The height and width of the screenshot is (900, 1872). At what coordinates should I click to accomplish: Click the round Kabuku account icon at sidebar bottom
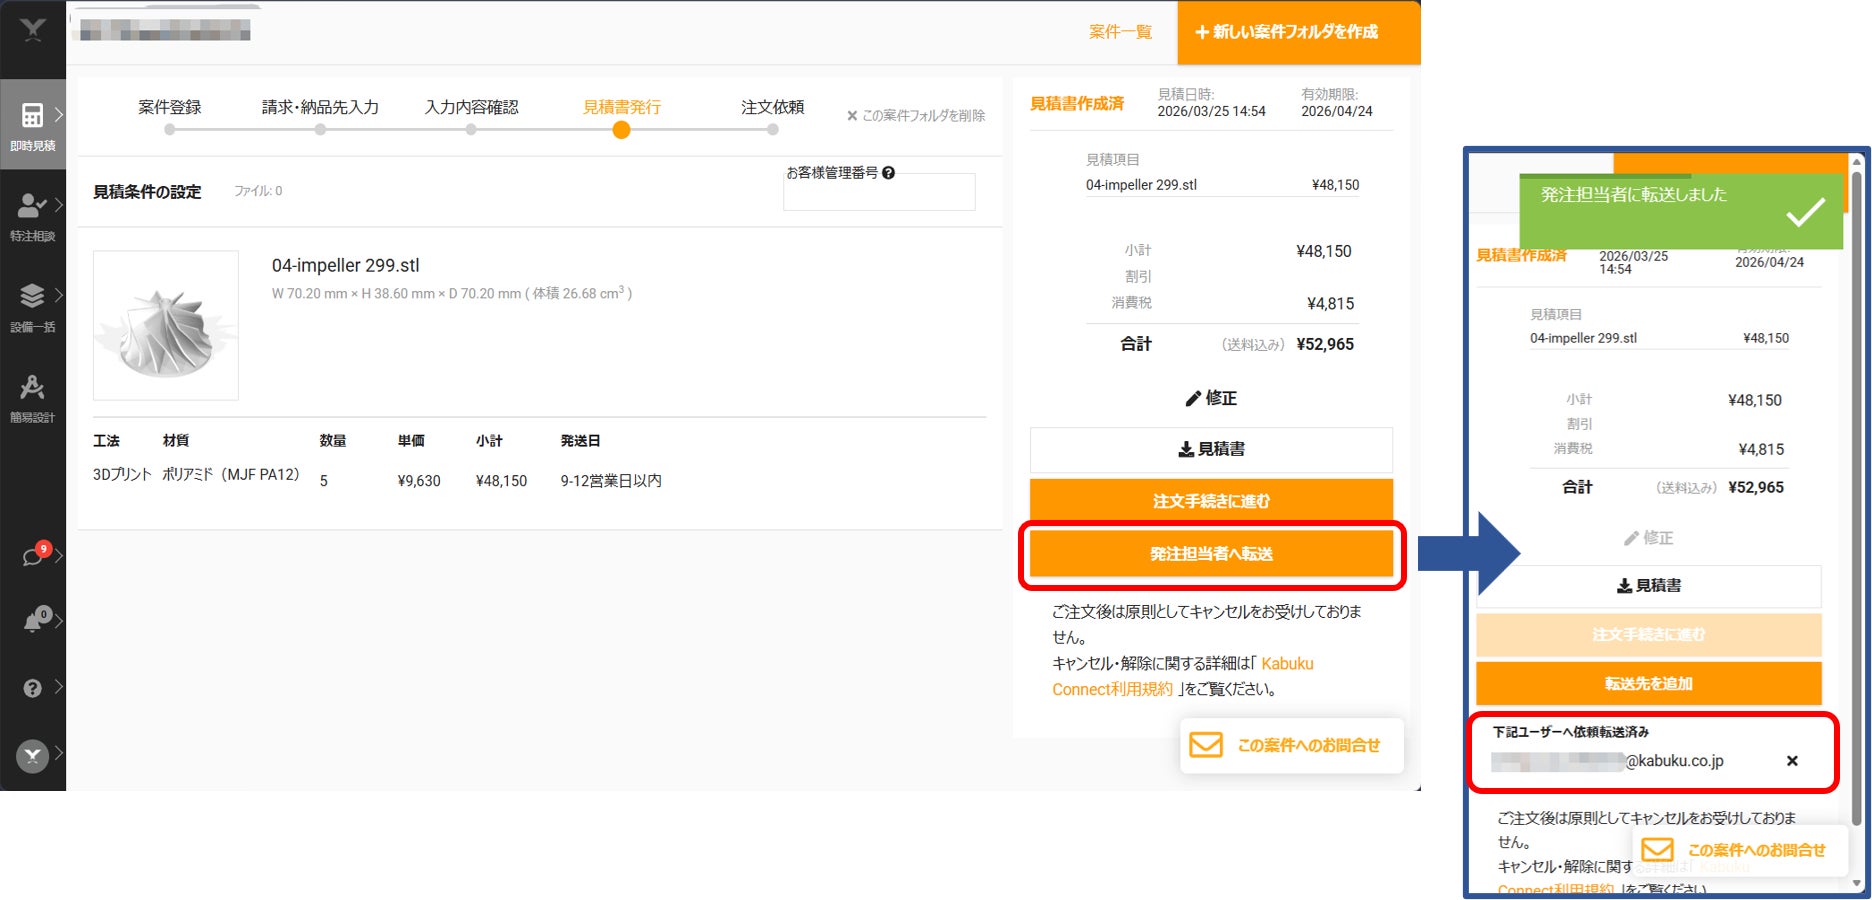coord(32,756)
